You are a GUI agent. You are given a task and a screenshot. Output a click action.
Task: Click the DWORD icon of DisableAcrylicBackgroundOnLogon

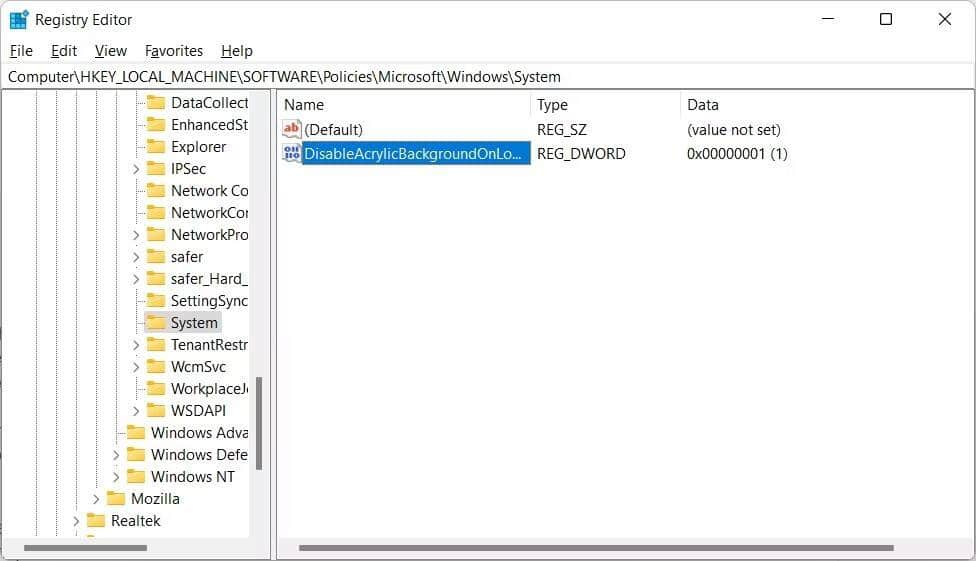(291, 153)
